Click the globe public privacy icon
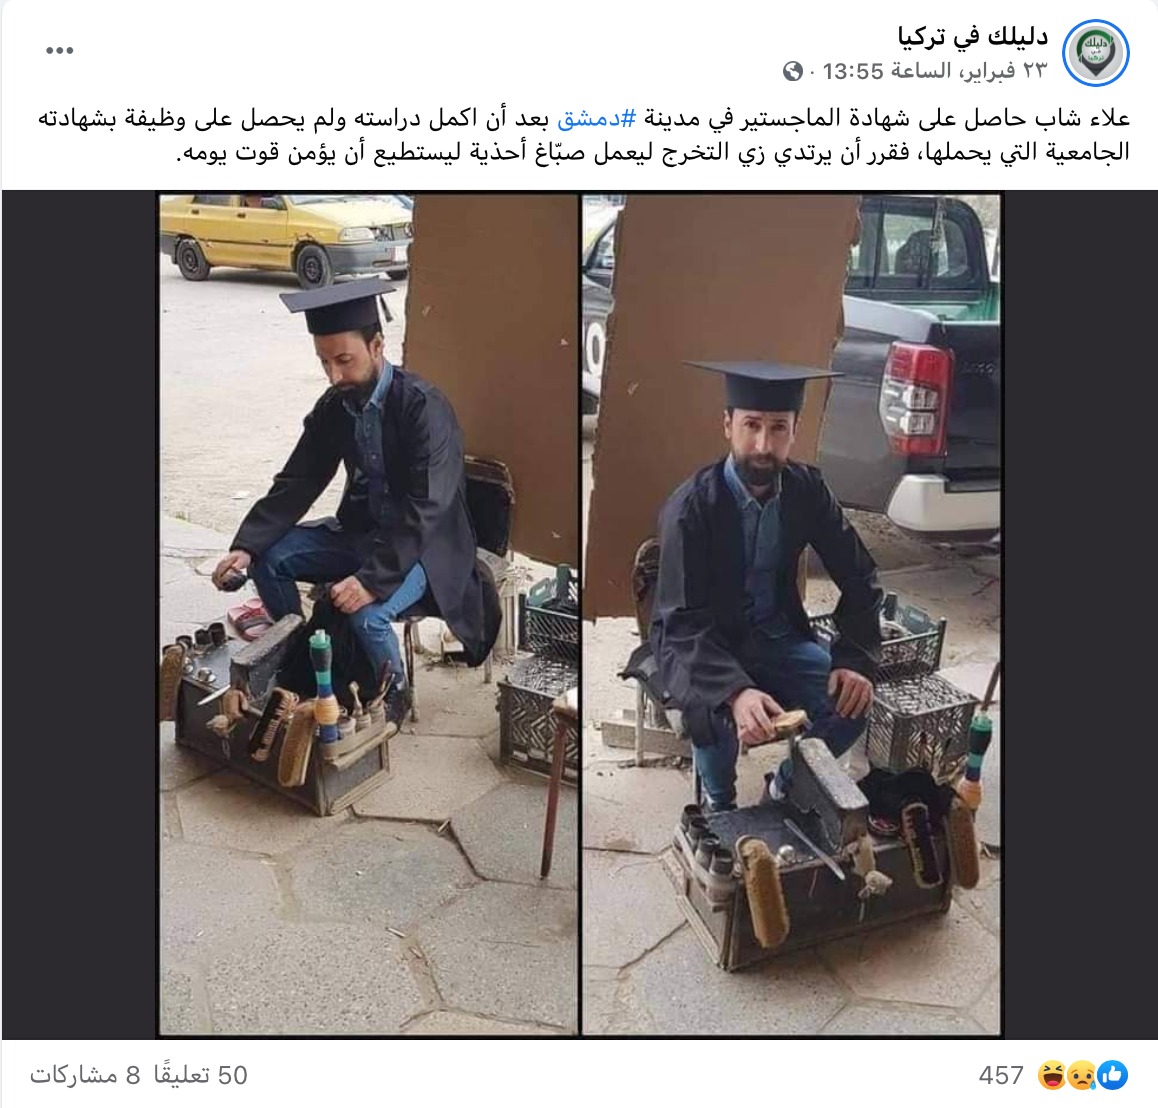This screenshot has width=1158, height=1108. tap(793, 72)
